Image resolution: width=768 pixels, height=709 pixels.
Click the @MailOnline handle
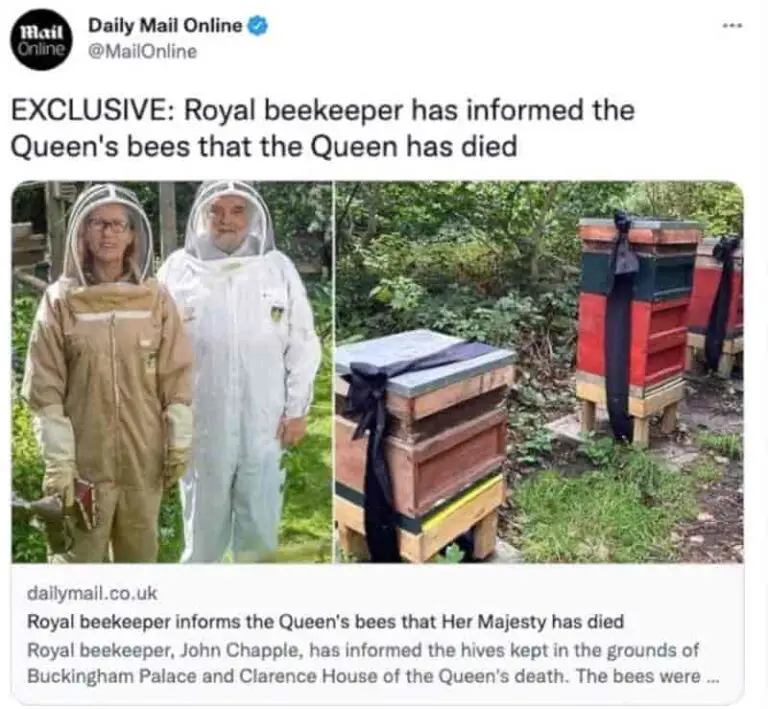click(x=142, y=51)
